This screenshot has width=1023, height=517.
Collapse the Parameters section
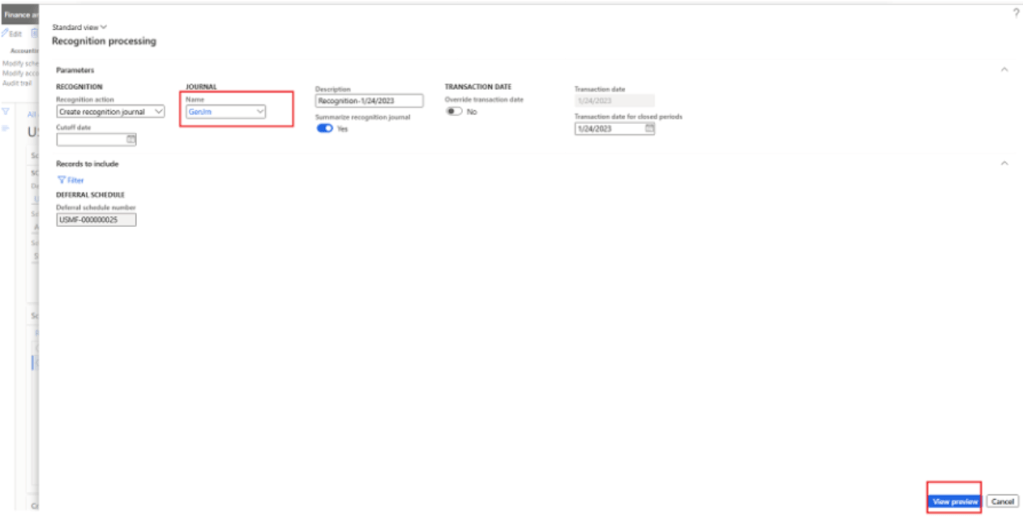click(1004, 69)
